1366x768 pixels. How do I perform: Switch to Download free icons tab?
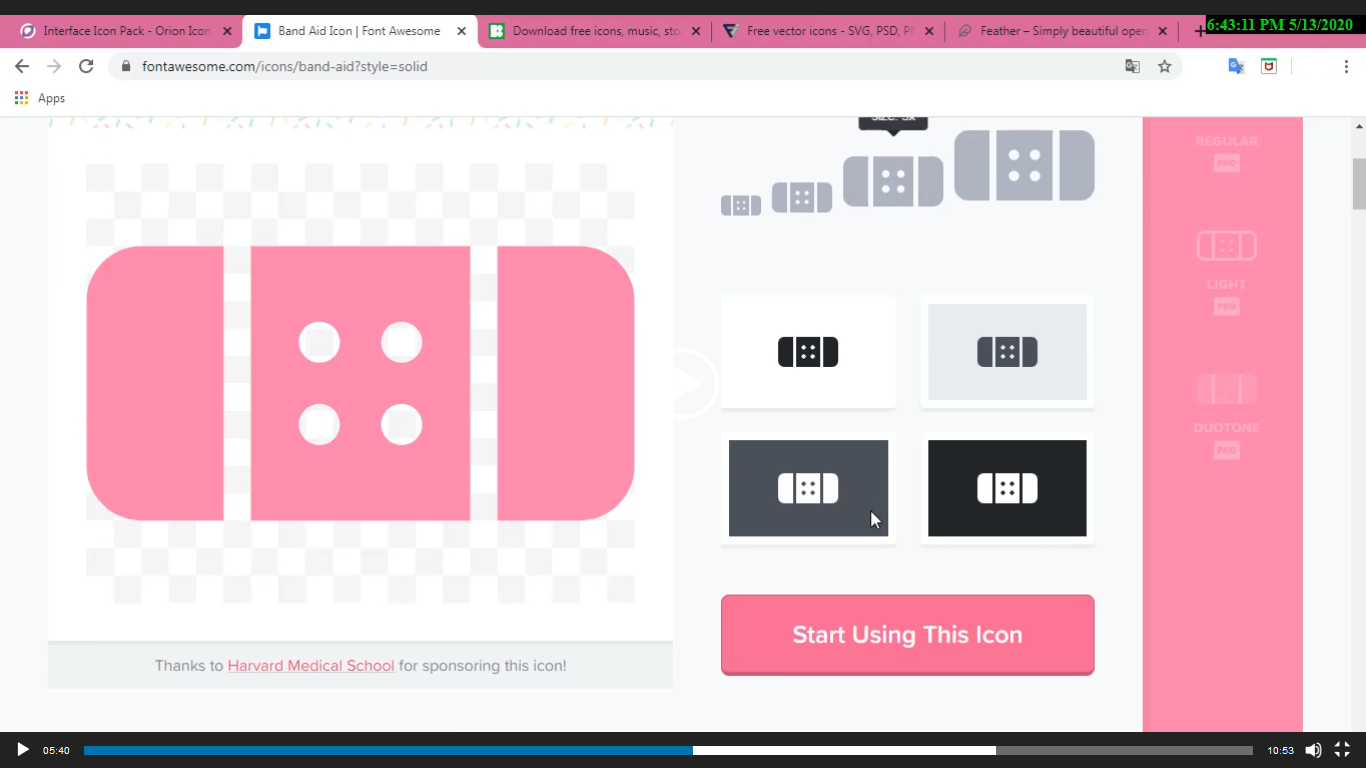595,31
